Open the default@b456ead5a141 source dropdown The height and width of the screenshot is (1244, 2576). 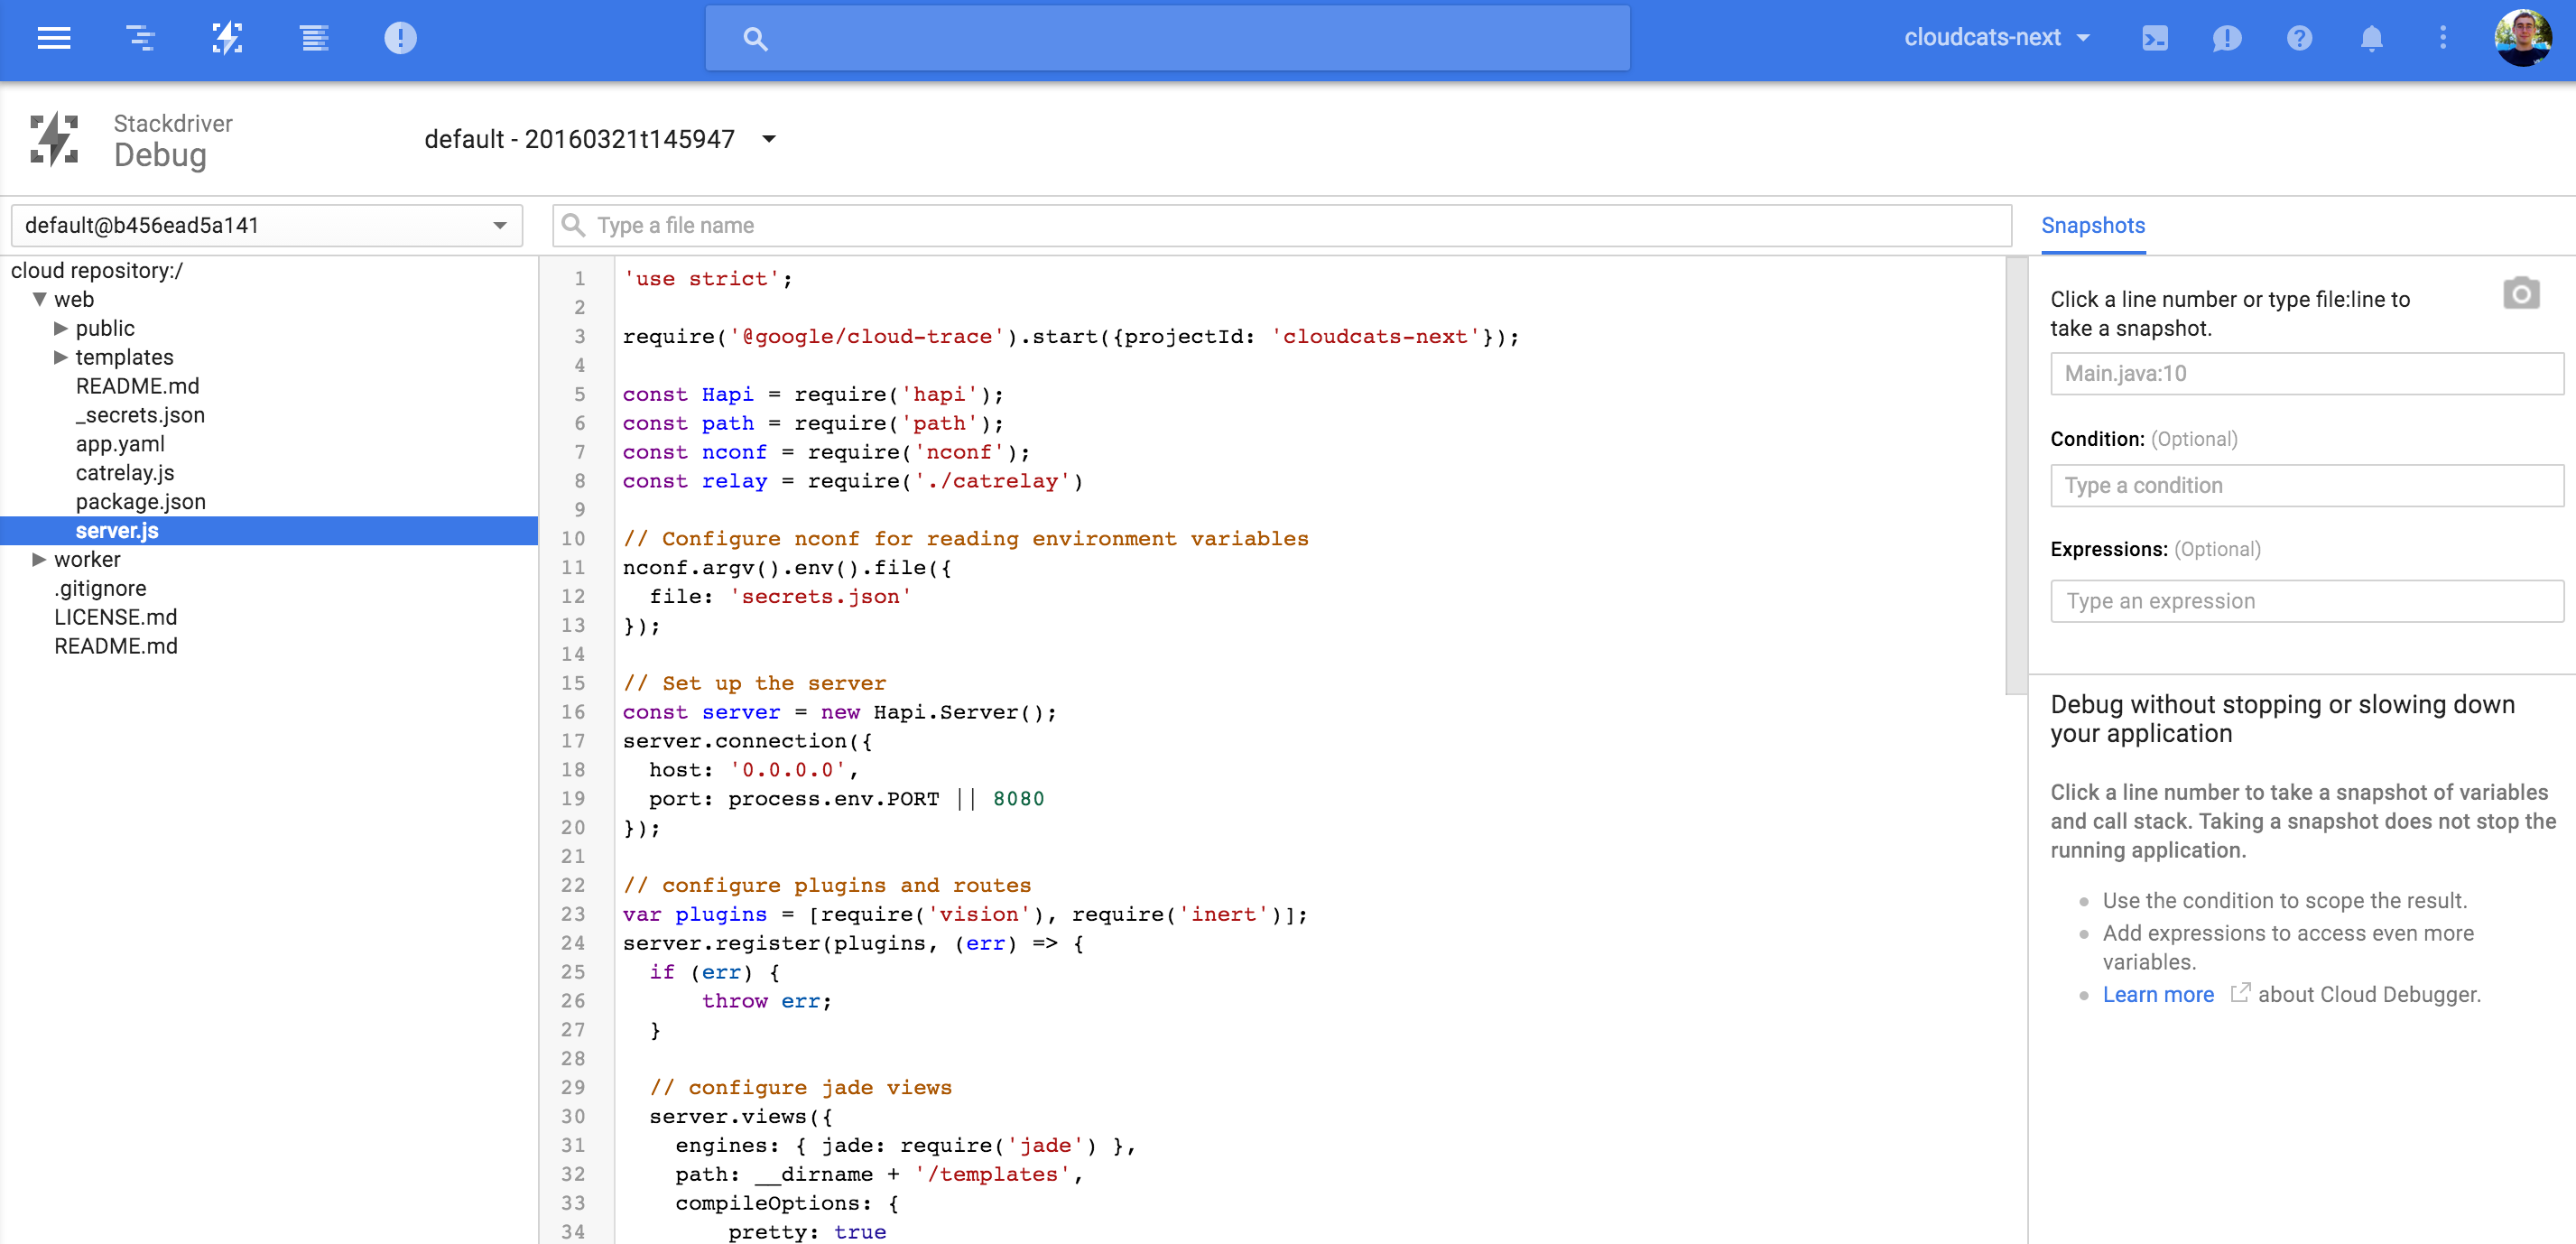(x=266, y=226)
